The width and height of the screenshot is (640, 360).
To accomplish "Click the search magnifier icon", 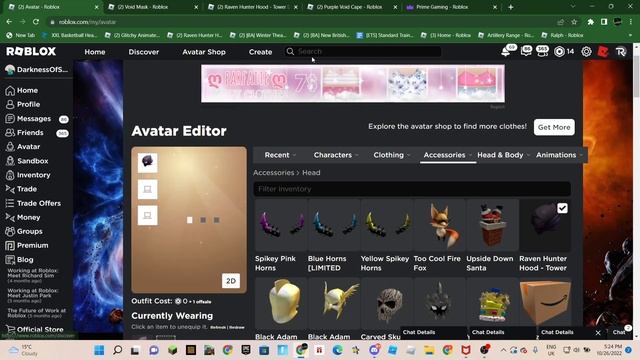I will (x=290, y=51).
